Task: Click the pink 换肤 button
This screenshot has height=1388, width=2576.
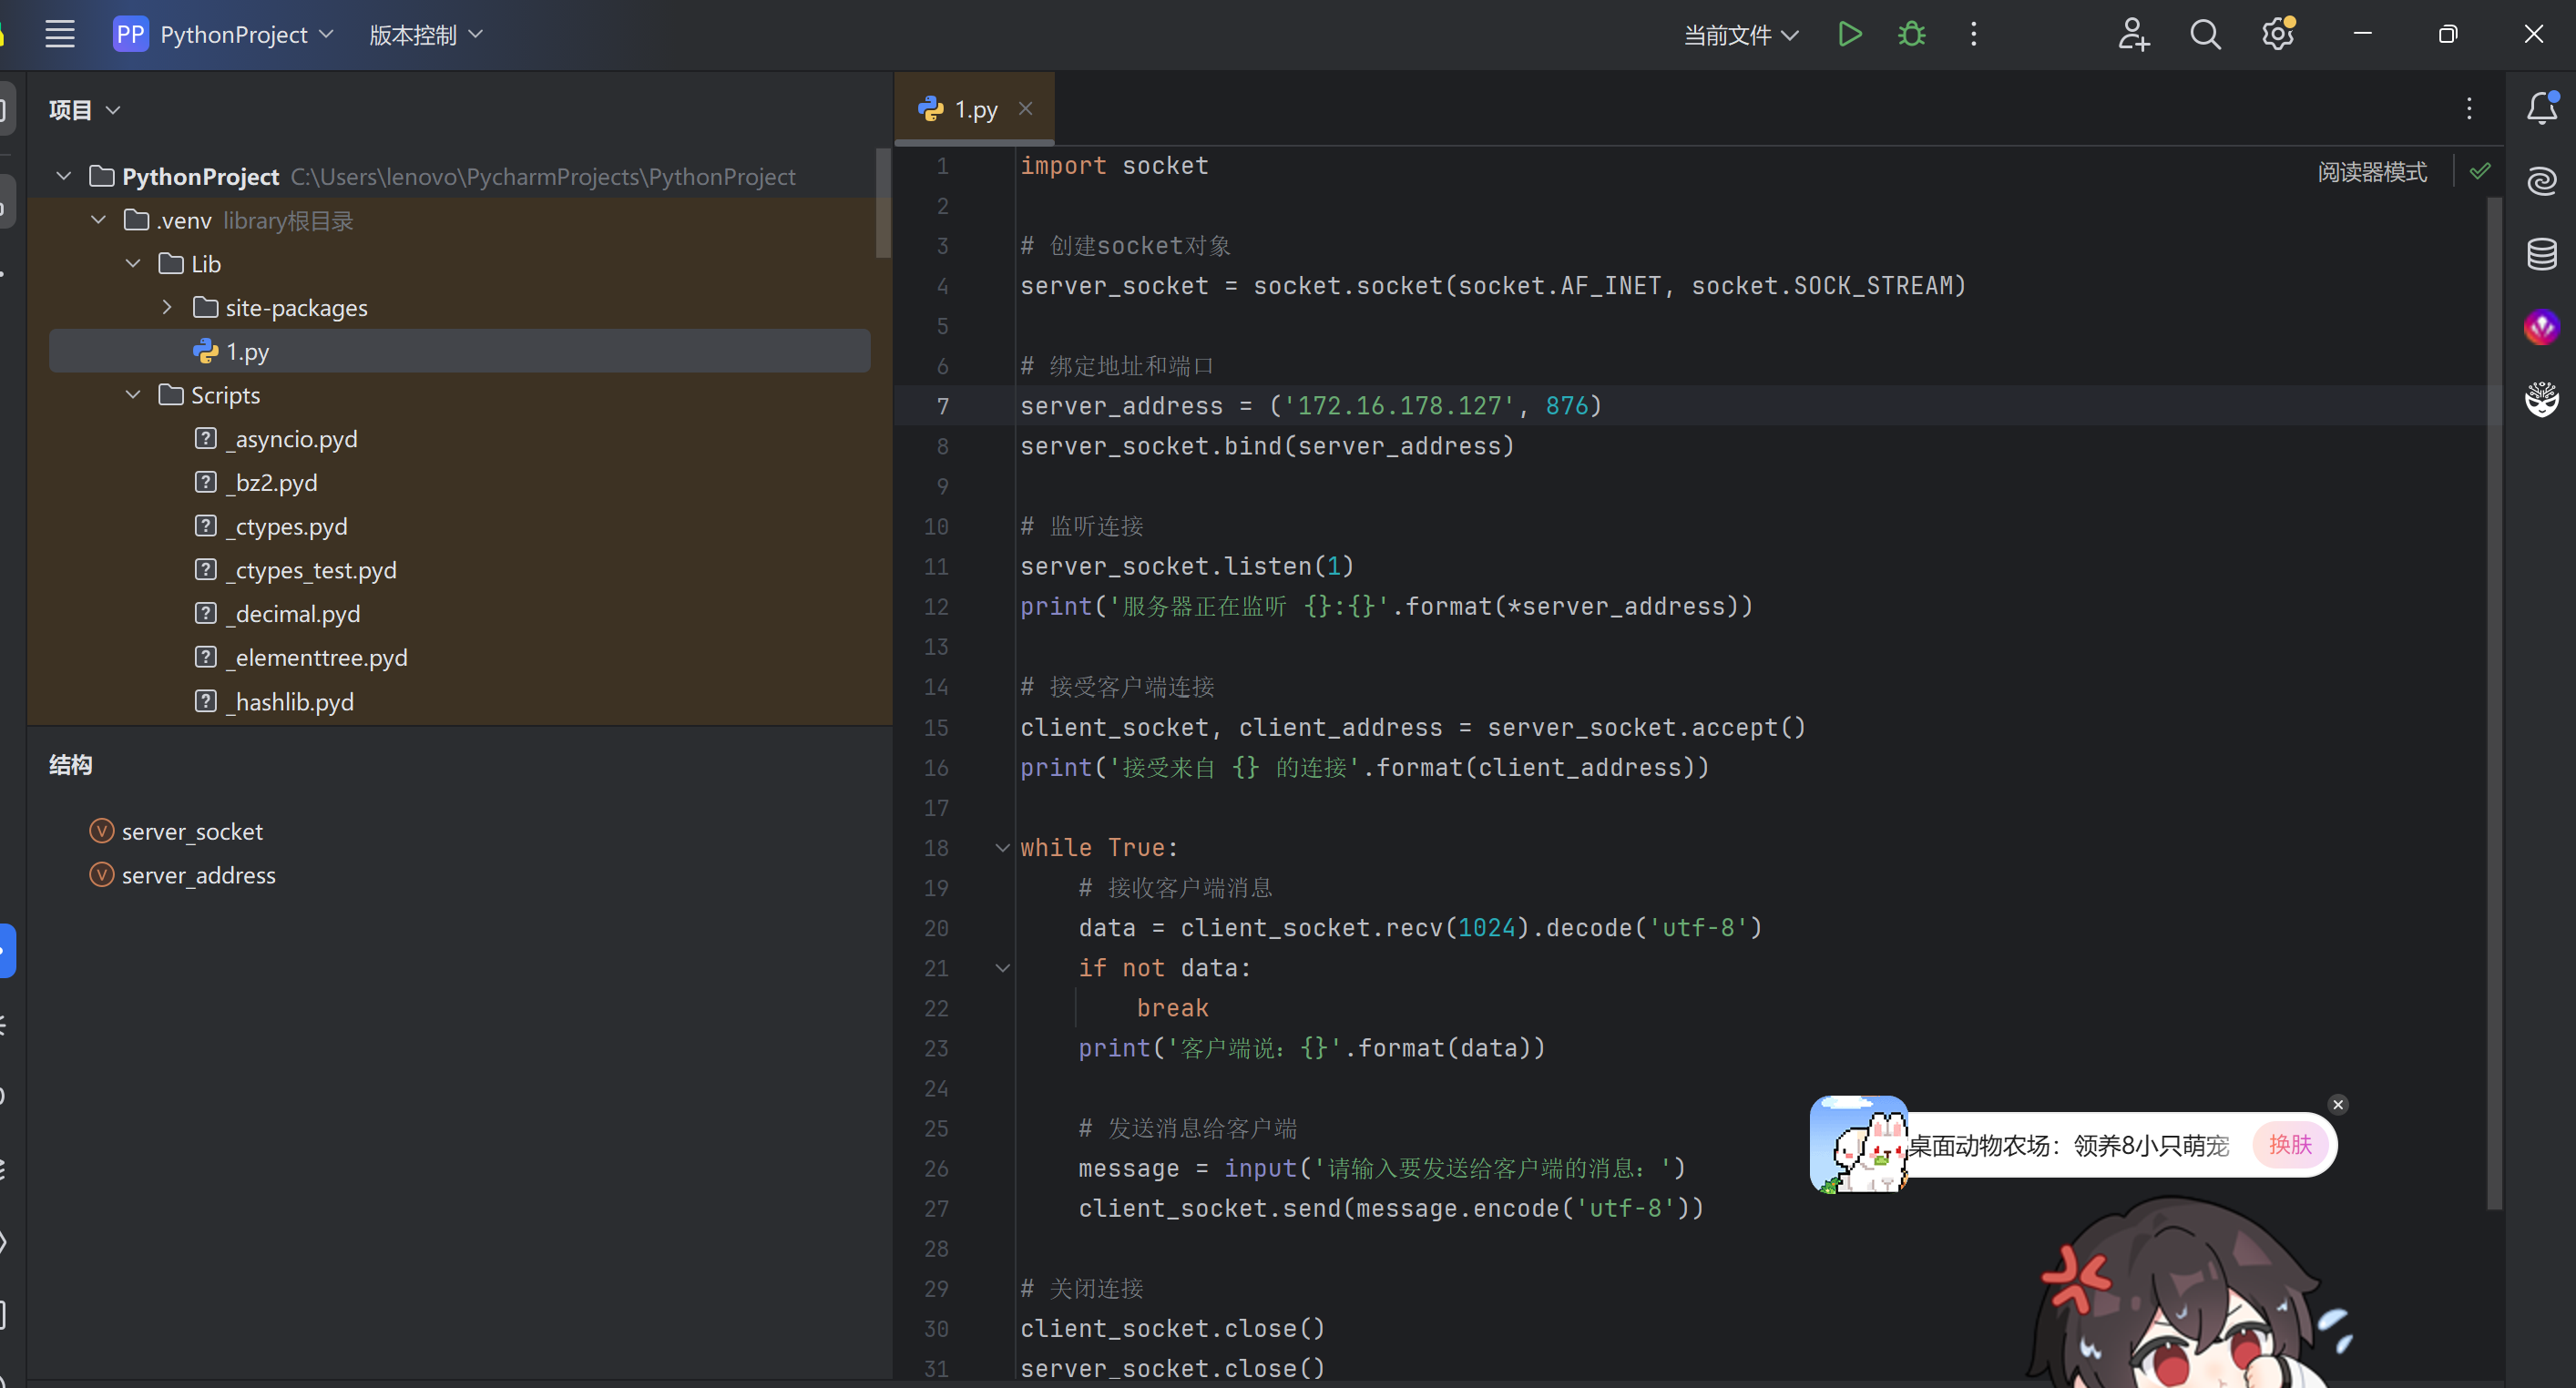Action: [x=2290, y=1144]
